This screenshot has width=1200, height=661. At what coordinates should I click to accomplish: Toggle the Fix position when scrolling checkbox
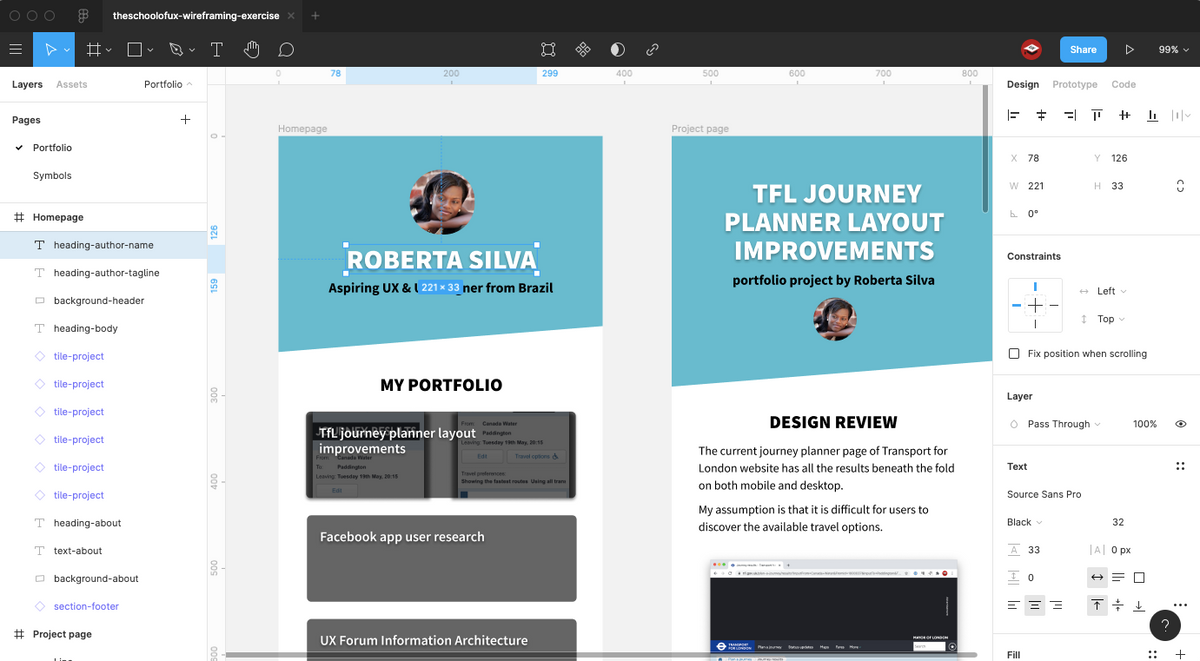coord(1015,353)
